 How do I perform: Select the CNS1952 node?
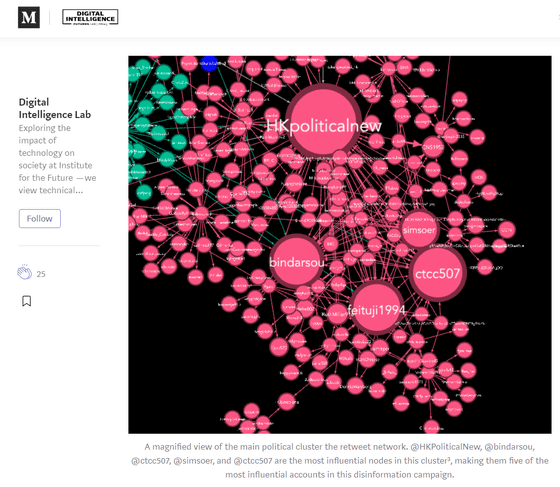pyautogui.click(x=433, y=147)
